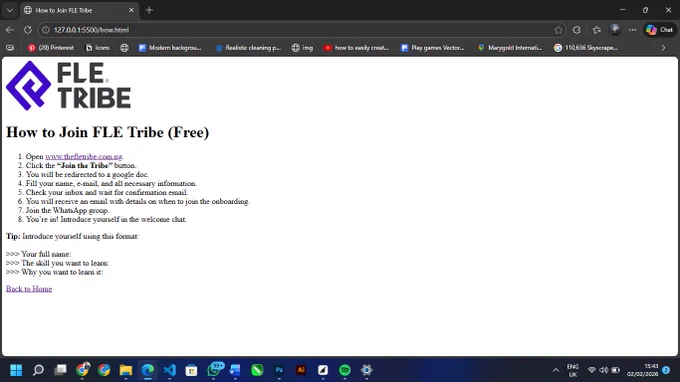The width and height of the screenshot is (680, 382).
Task: Expand the tab actions dropdown chevron
Action: (x=10, y=10)
